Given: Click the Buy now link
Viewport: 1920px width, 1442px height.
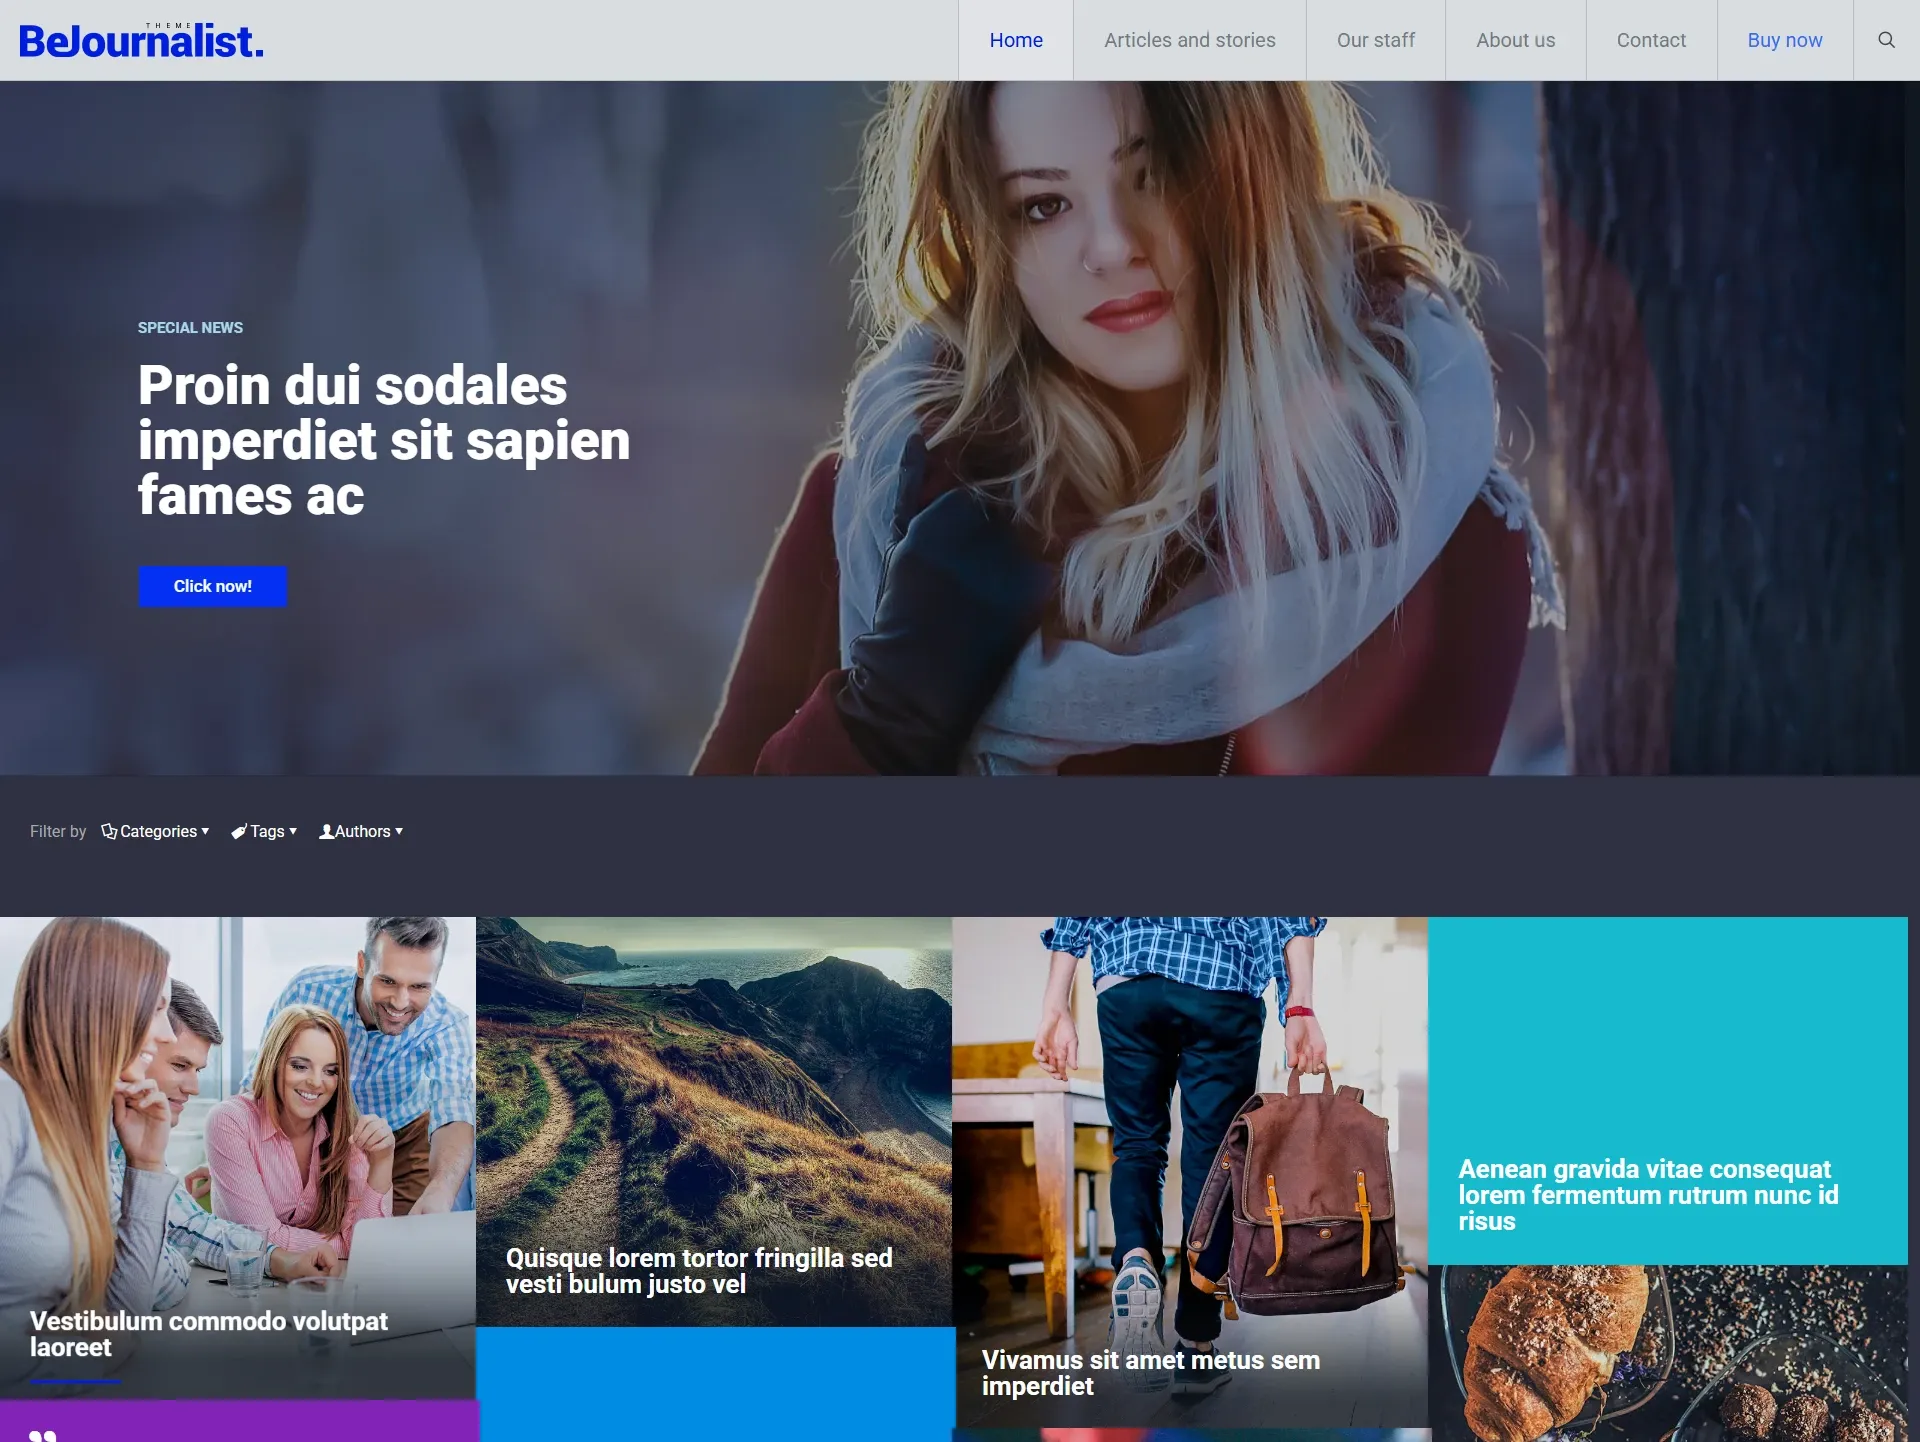Looking at the screenshot, I should click(x=1785, y=40).
